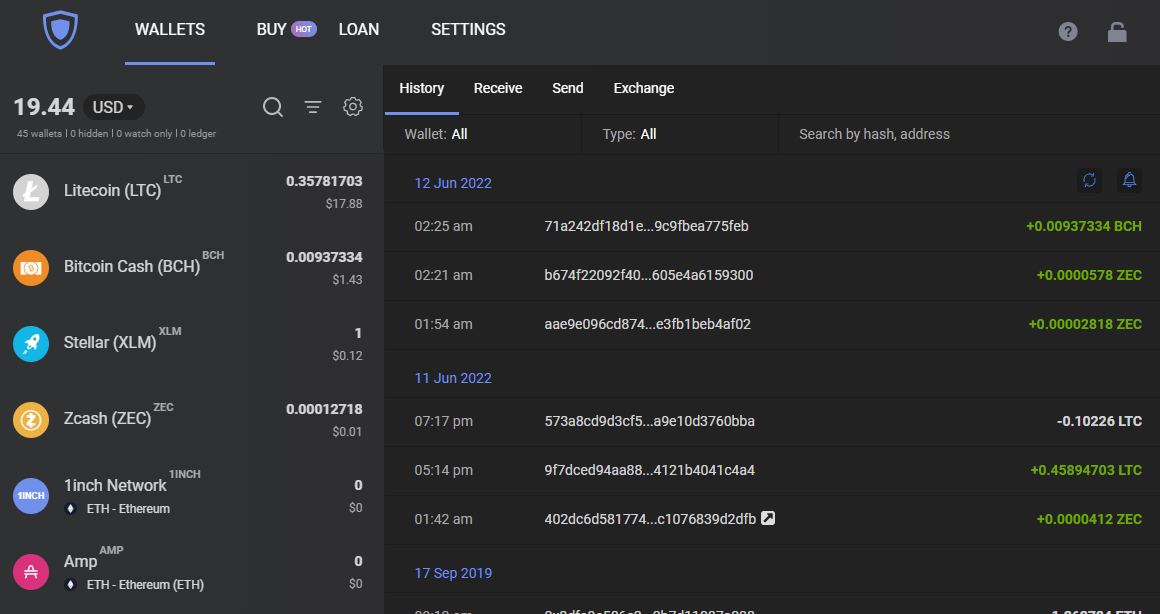Click the +0.45894703 LTC amount

(x=1086, y=470)
